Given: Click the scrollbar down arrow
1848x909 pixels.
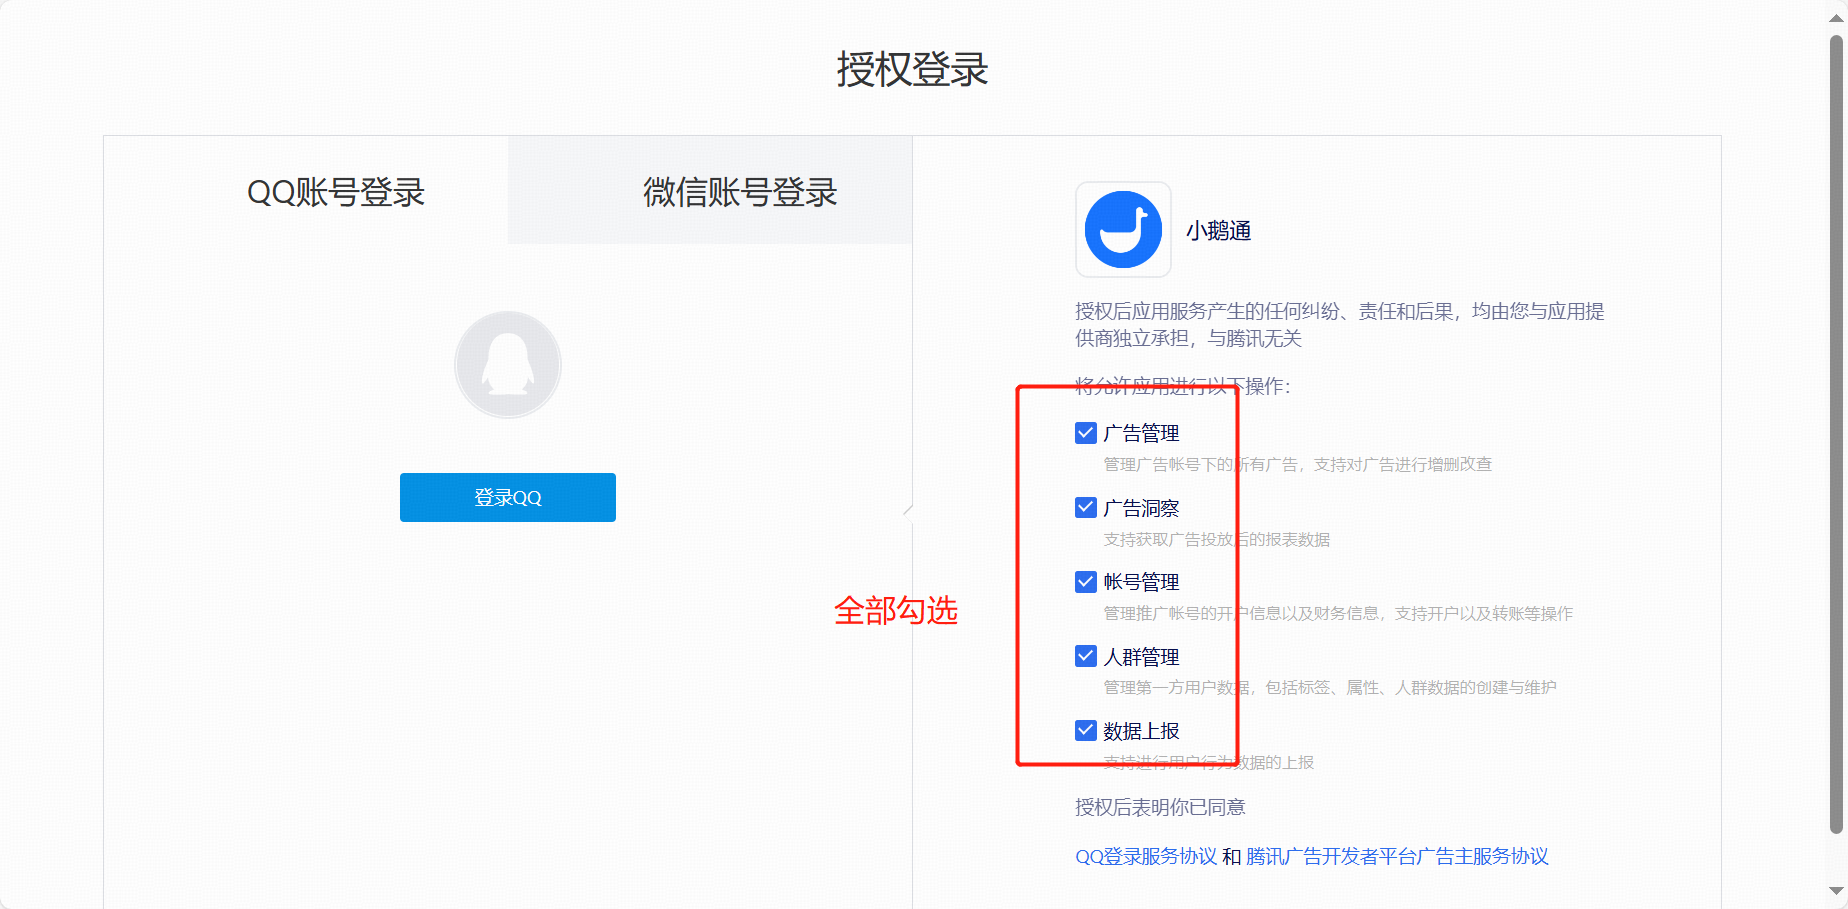Looking at the screenshot, I should 1836,890.
